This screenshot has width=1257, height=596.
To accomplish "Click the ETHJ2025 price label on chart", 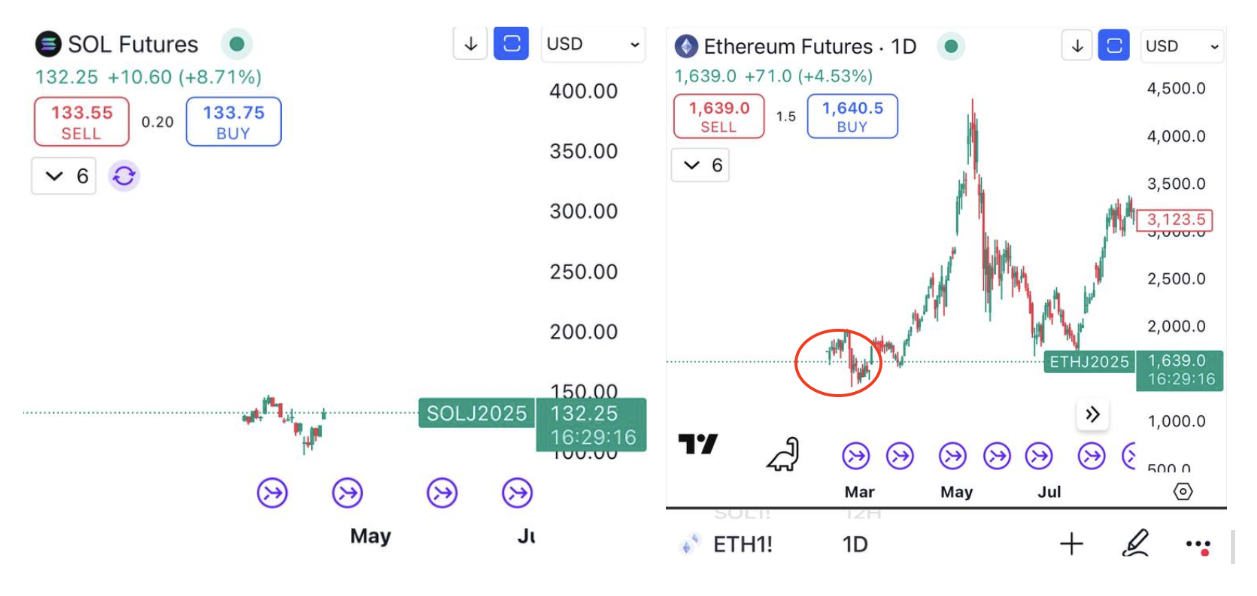I will pos(1089,362).
